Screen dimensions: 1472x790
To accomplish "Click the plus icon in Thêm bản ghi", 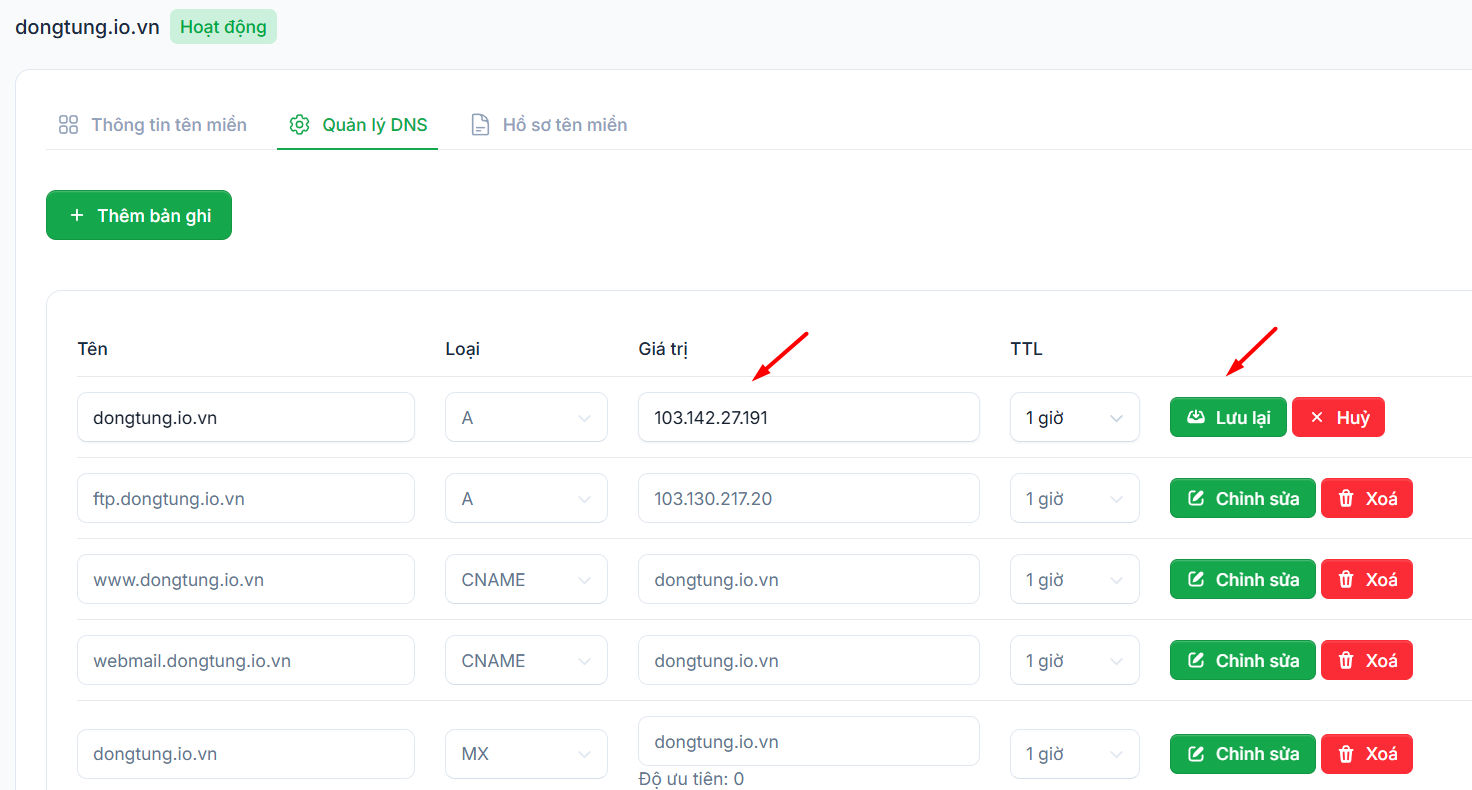I will (x=77, y=215).
